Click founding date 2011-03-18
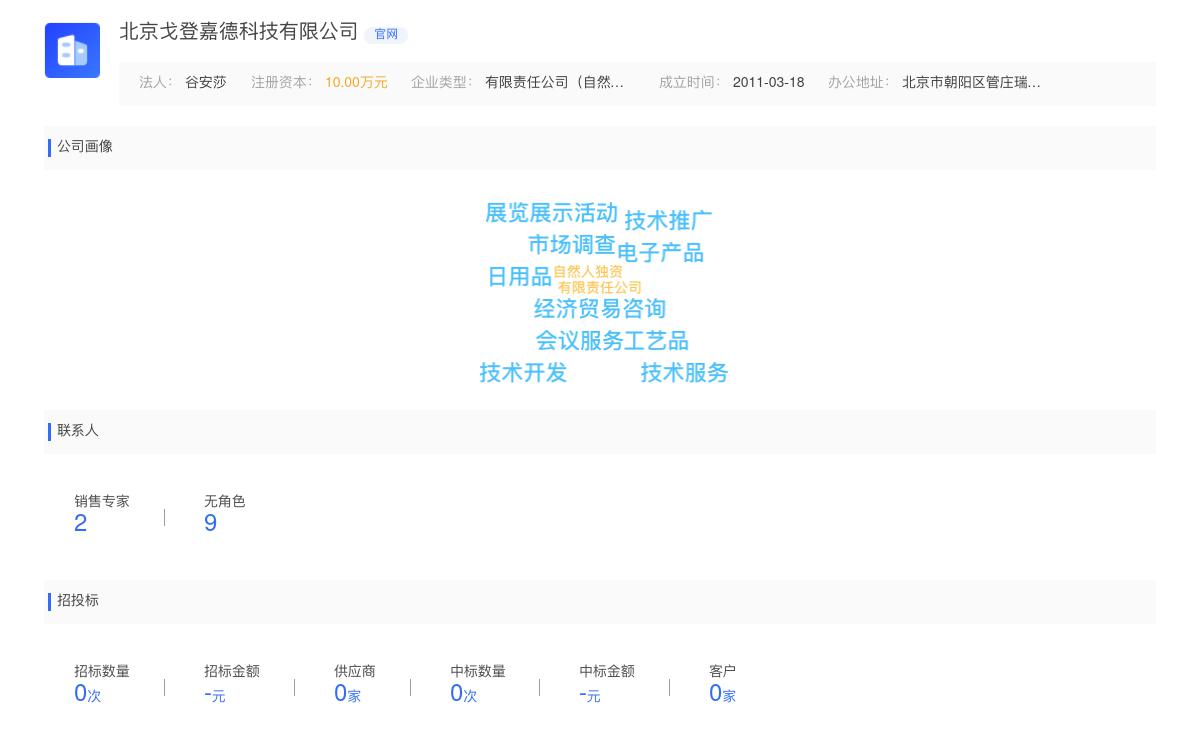Image resolution: width=1200 pixels, height=752 pixels. coord(767,83)
